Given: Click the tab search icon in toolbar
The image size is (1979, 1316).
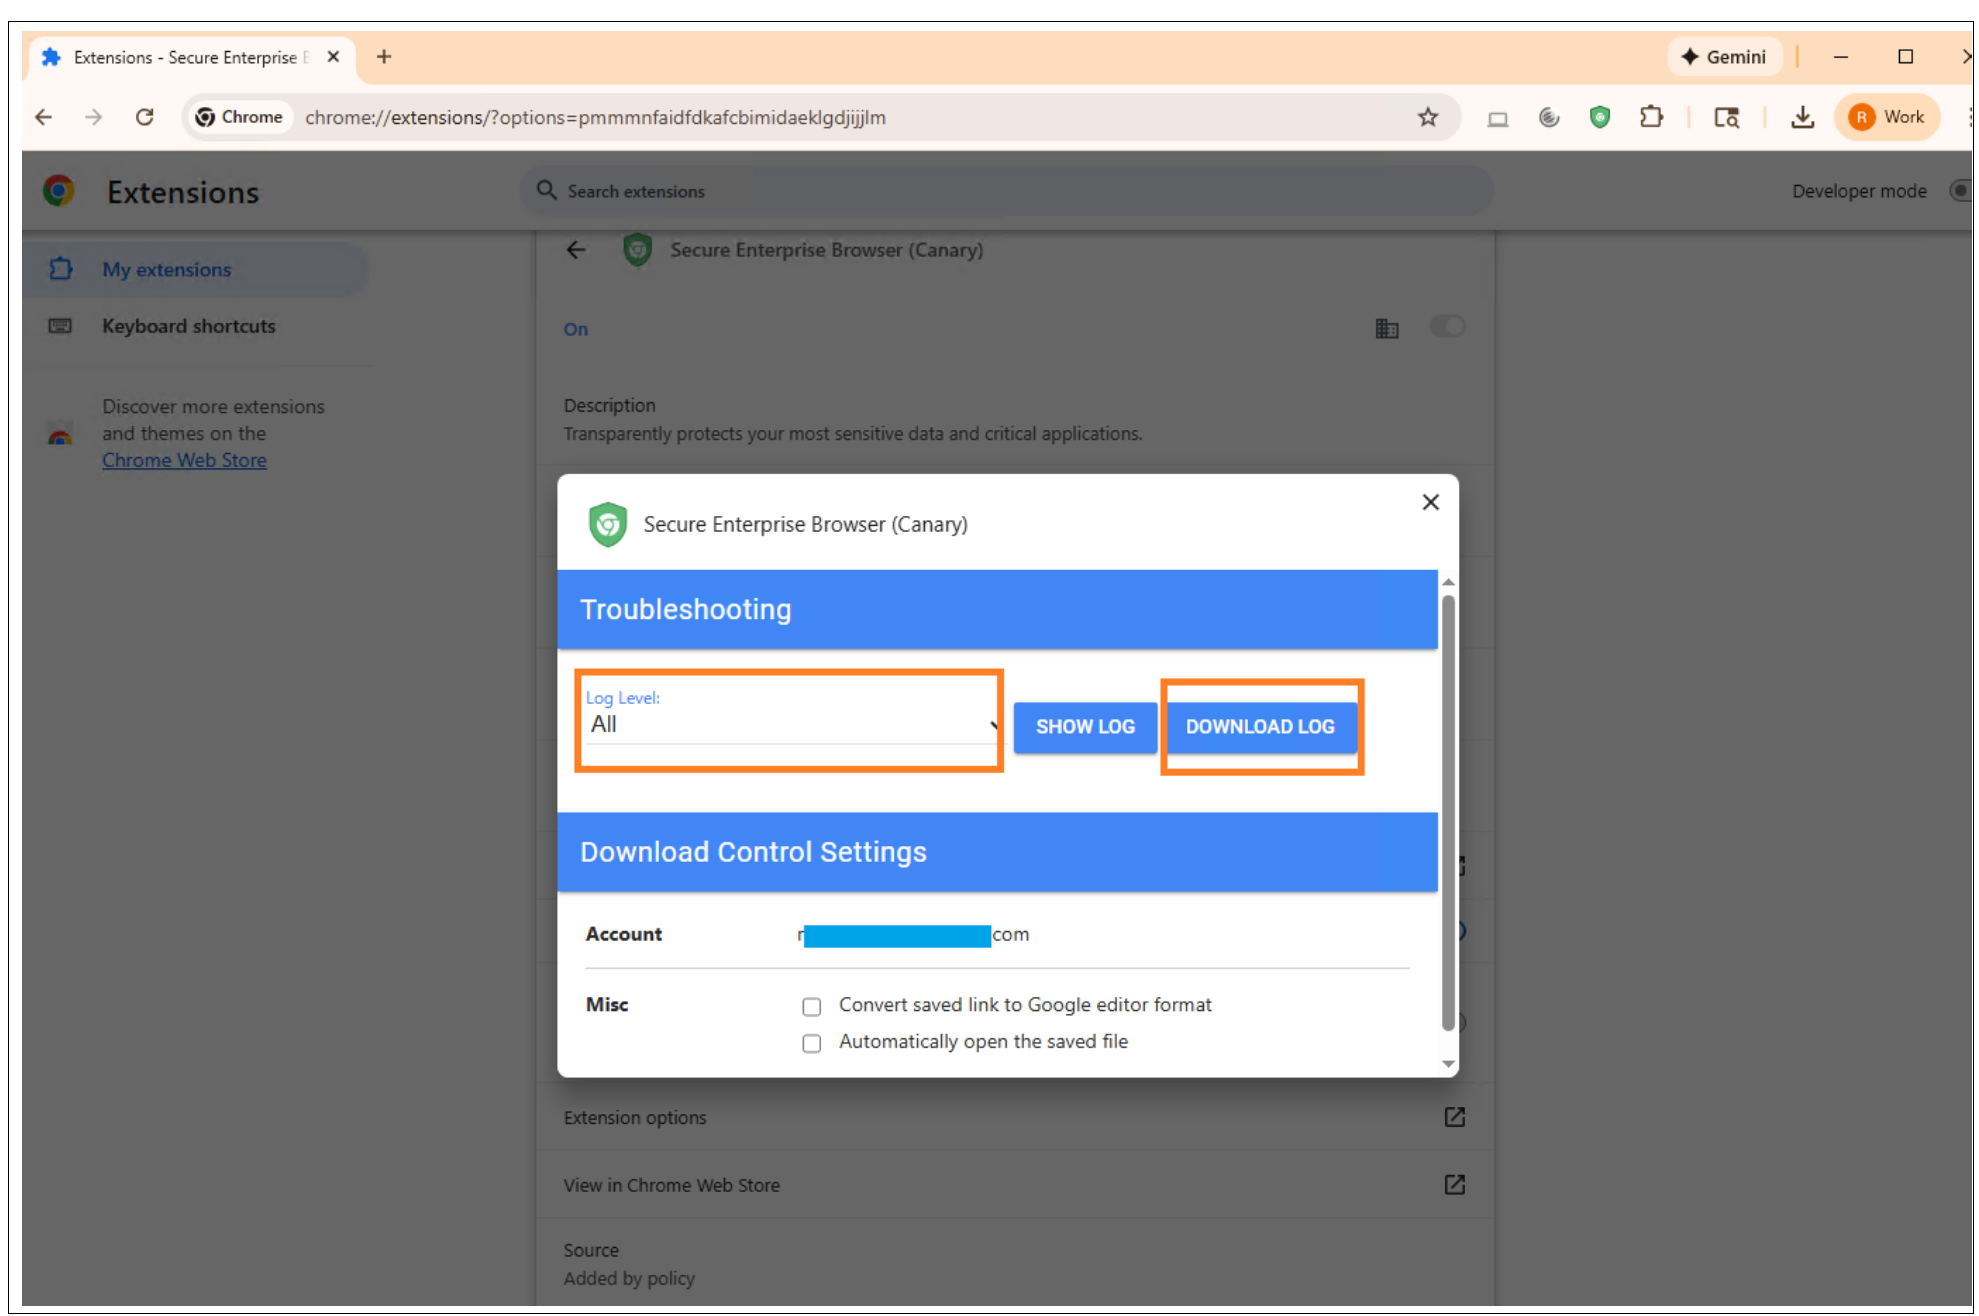Looking at the screenshot, I should (1726, 117).
